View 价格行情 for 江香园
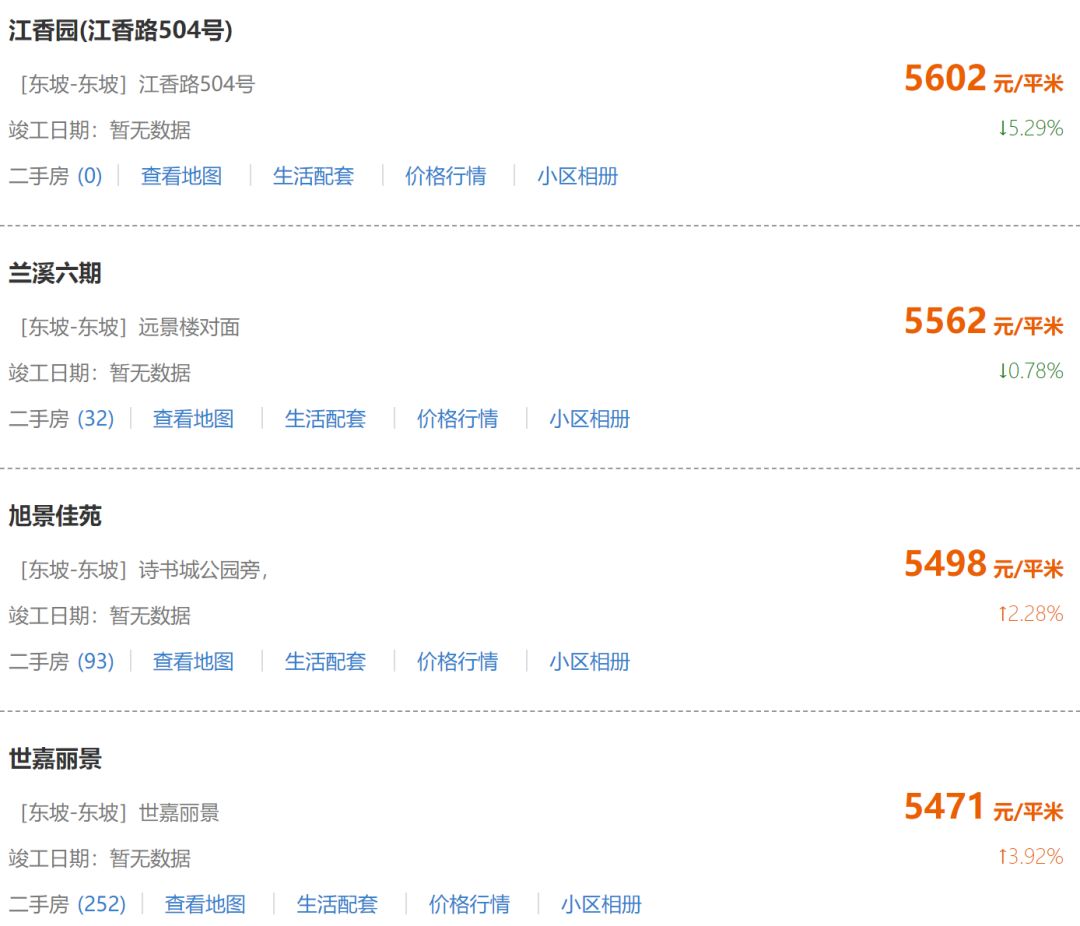Viewport: 1080px width, 926px height. pos(446,176)
